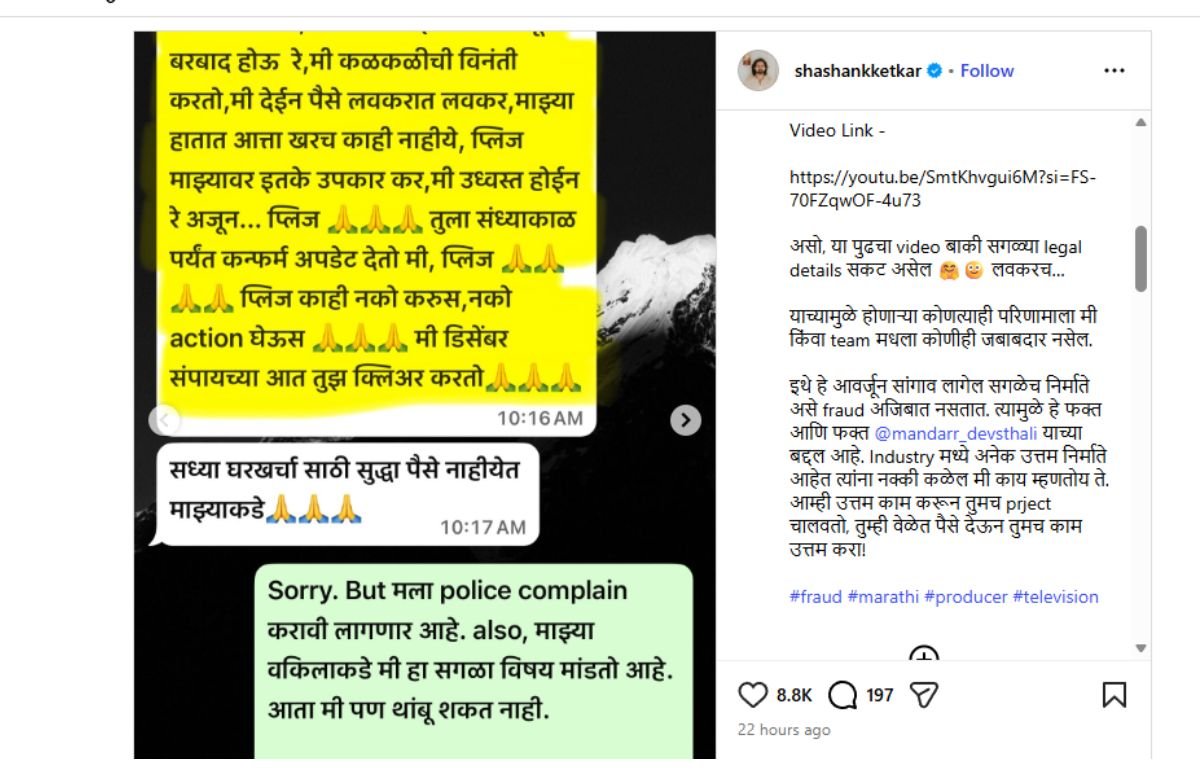Screen dimensions: 1200x780
Task: Open the #television hashtag
Action: [1055, 597]
